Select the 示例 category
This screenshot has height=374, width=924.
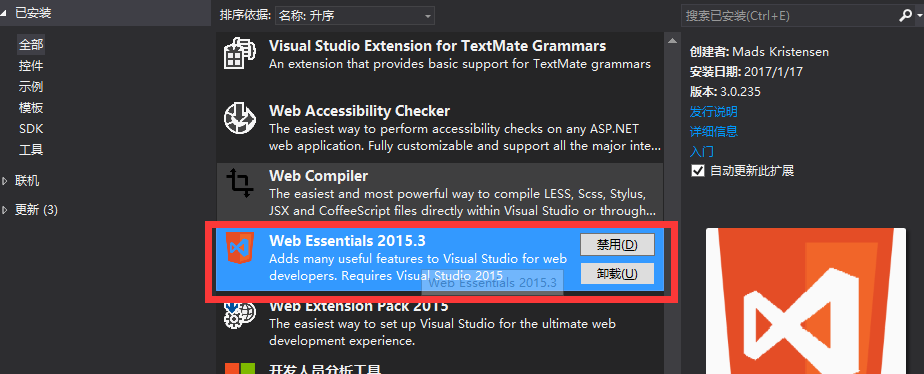point(31,87)
